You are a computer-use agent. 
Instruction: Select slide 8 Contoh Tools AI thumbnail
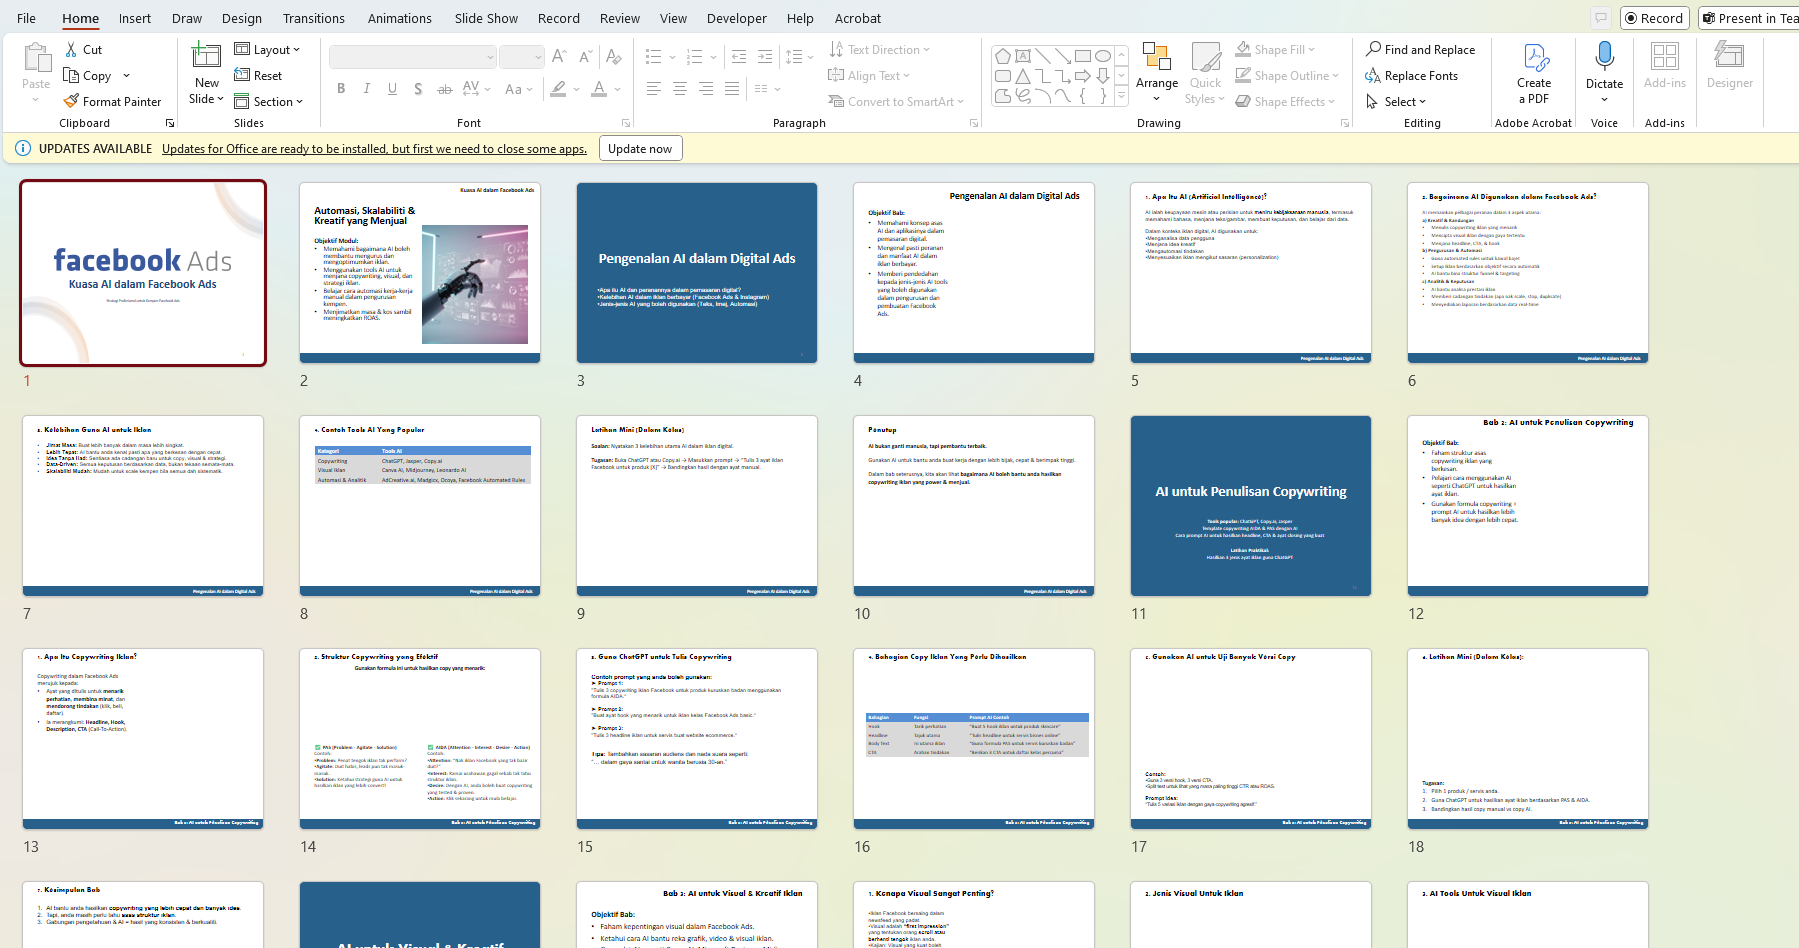pyautogui.click(x=420, y=506)
